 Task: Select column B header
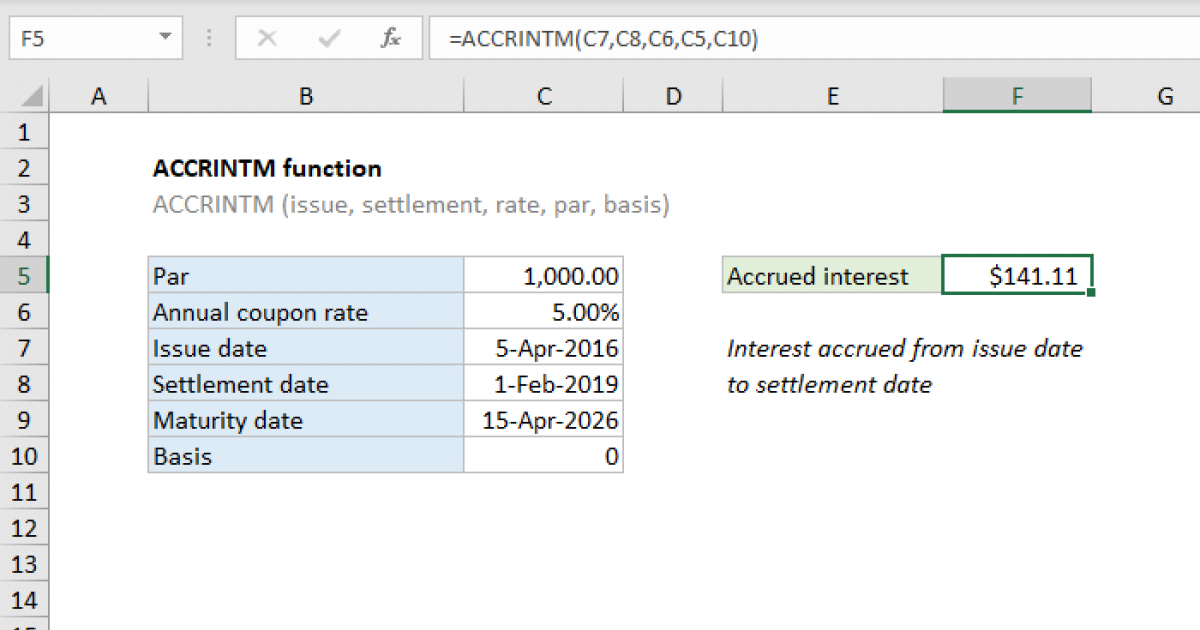tap(306, 95)
